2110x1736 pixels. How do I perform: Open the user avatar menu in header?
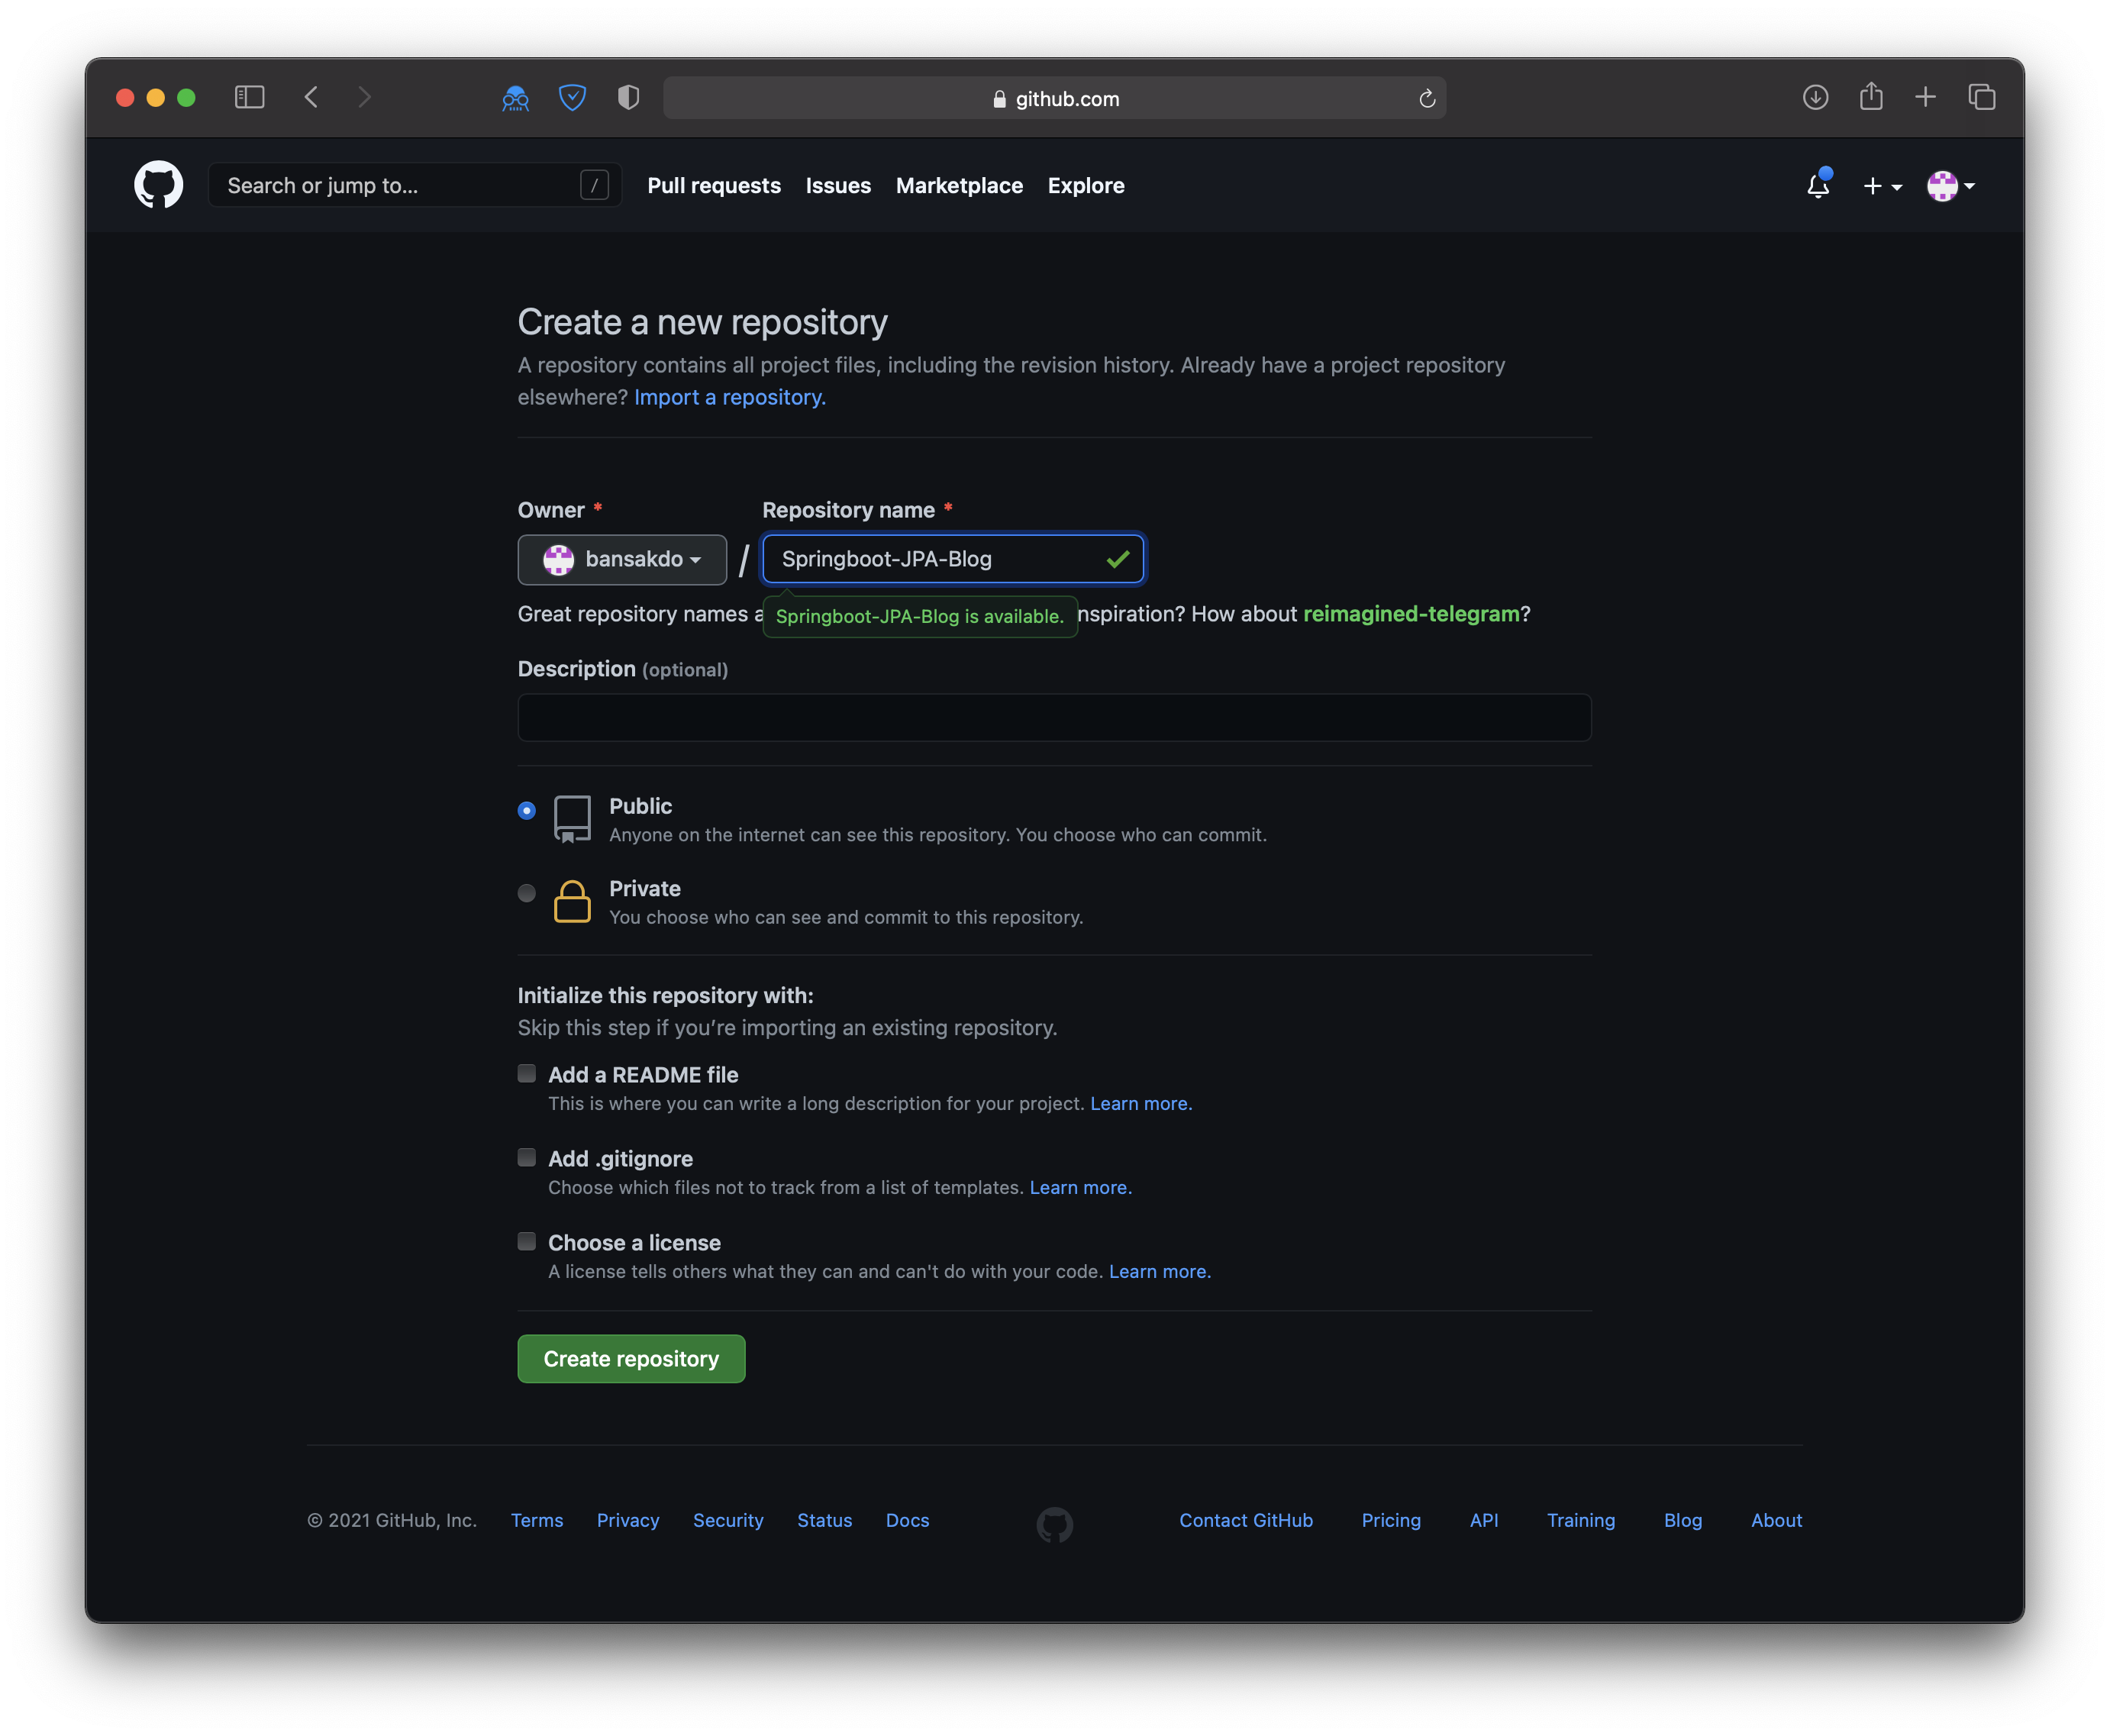(1950, 186)
